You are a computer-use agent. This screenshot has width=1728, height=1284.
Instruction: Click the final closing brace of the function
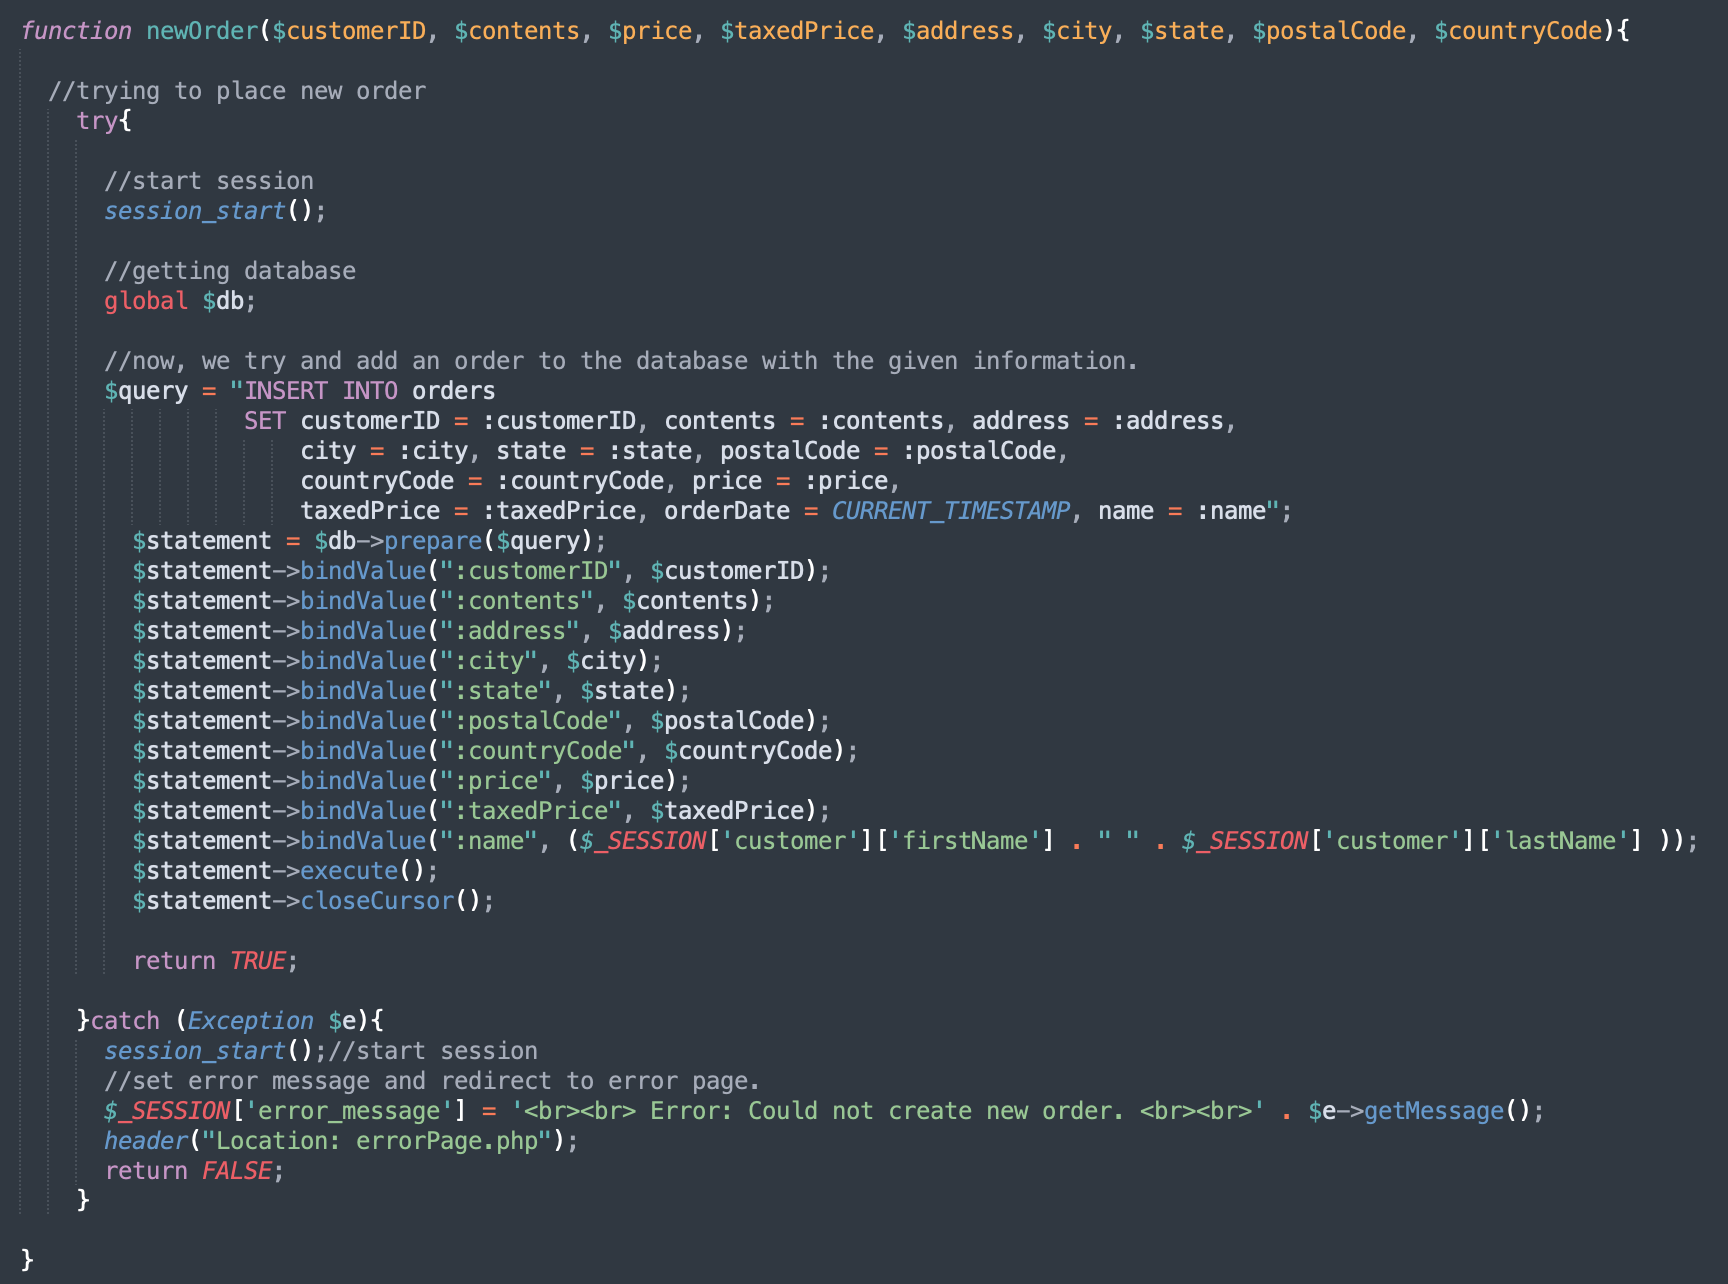coord(27,1259)
